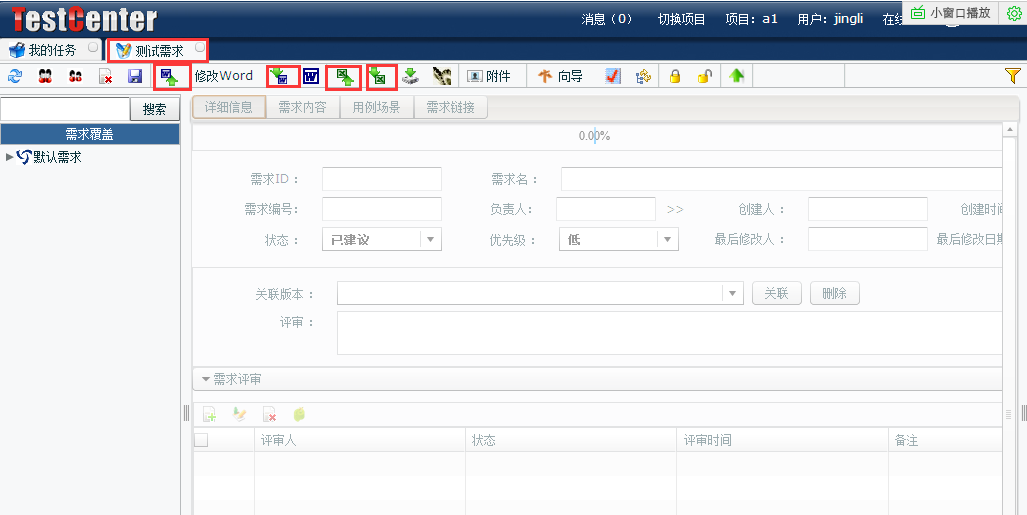Open the 关联版本 dropdown
1027x515 pixels.
tap(540, 294)
